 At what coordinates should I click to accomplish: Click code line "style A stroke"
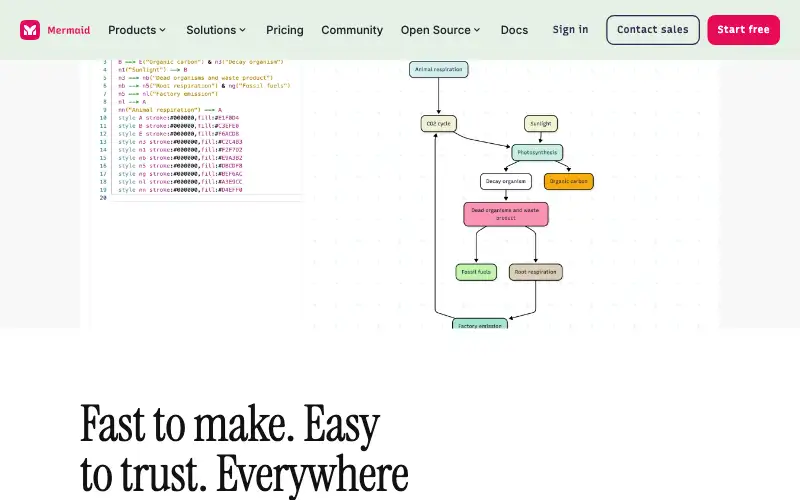point(179,118)
